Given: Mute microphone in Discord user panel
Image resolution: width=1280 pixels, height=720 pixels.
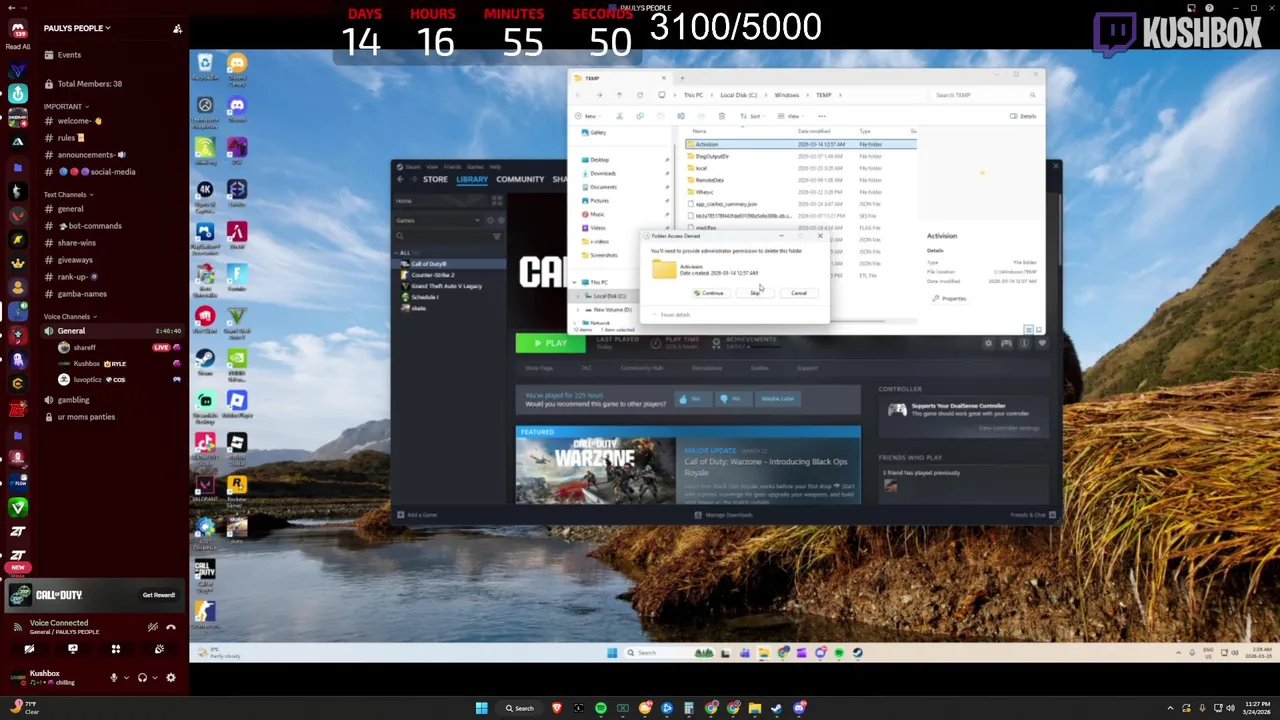Looking at the screenshot, I should click(x=114, y=677).
